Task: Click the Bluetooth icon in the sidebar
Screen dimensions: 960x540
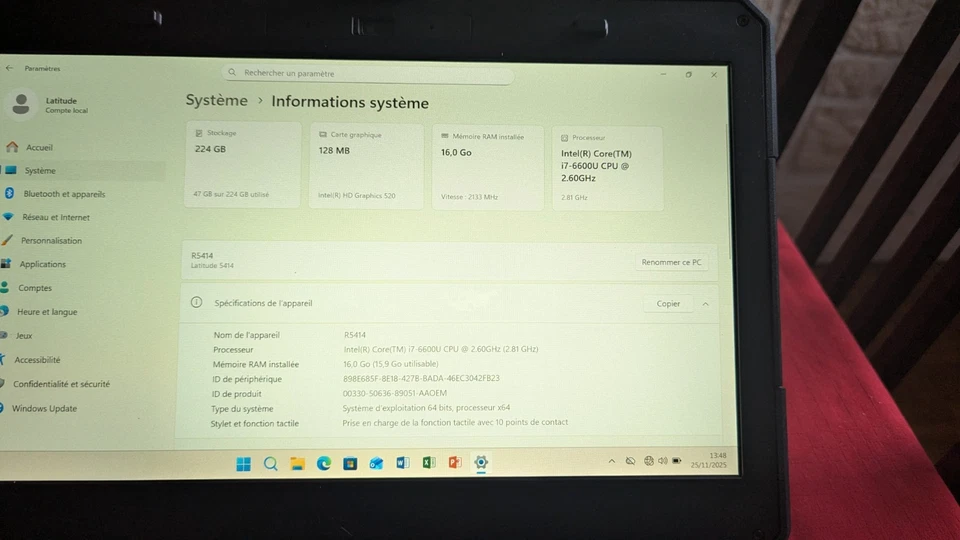Action: tap(9, 193)
